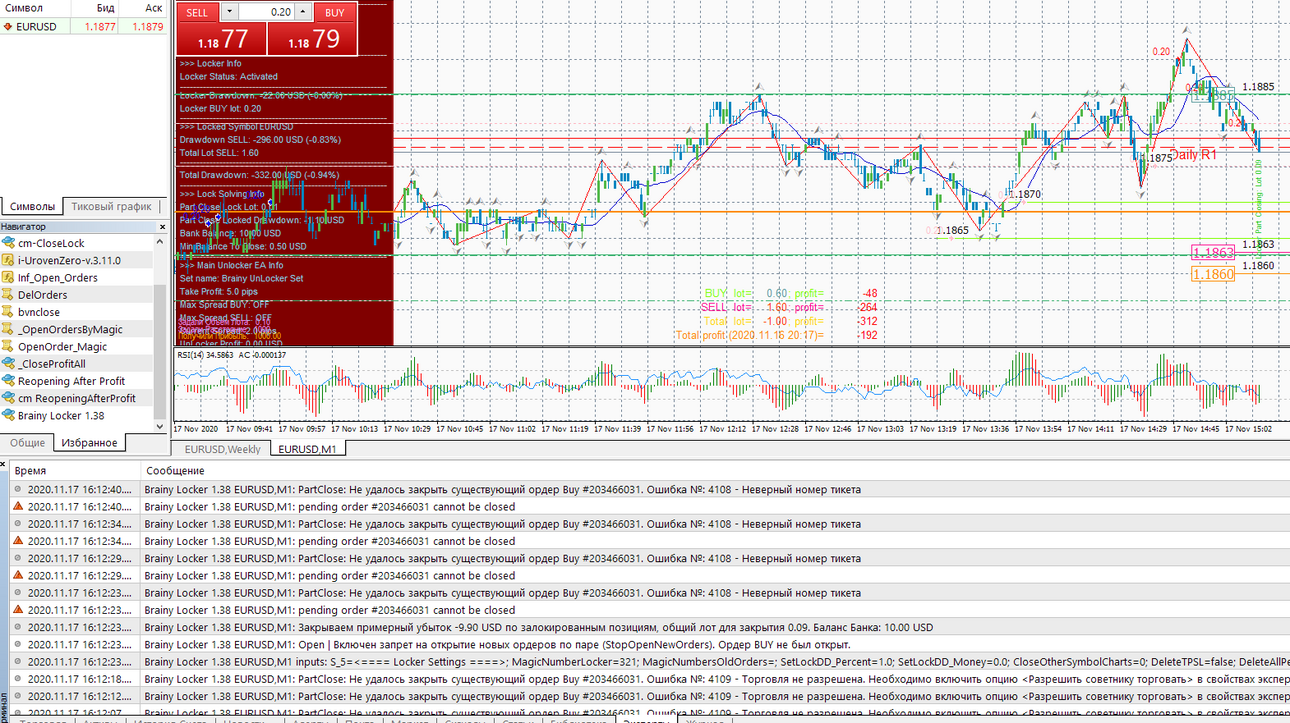
Task: Click the orange 1.1860 price label on chart
Action: (1213, 274)
